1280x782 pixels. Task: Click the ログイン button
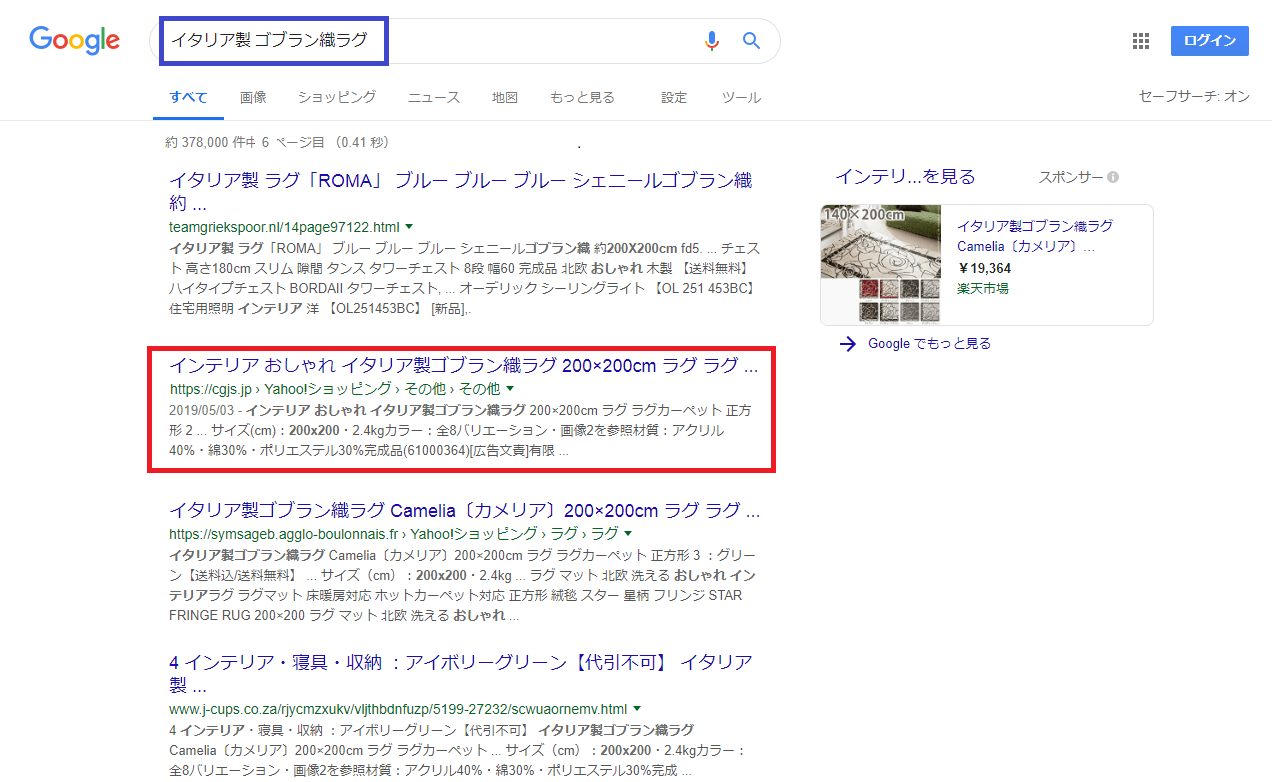point(1209,41)
